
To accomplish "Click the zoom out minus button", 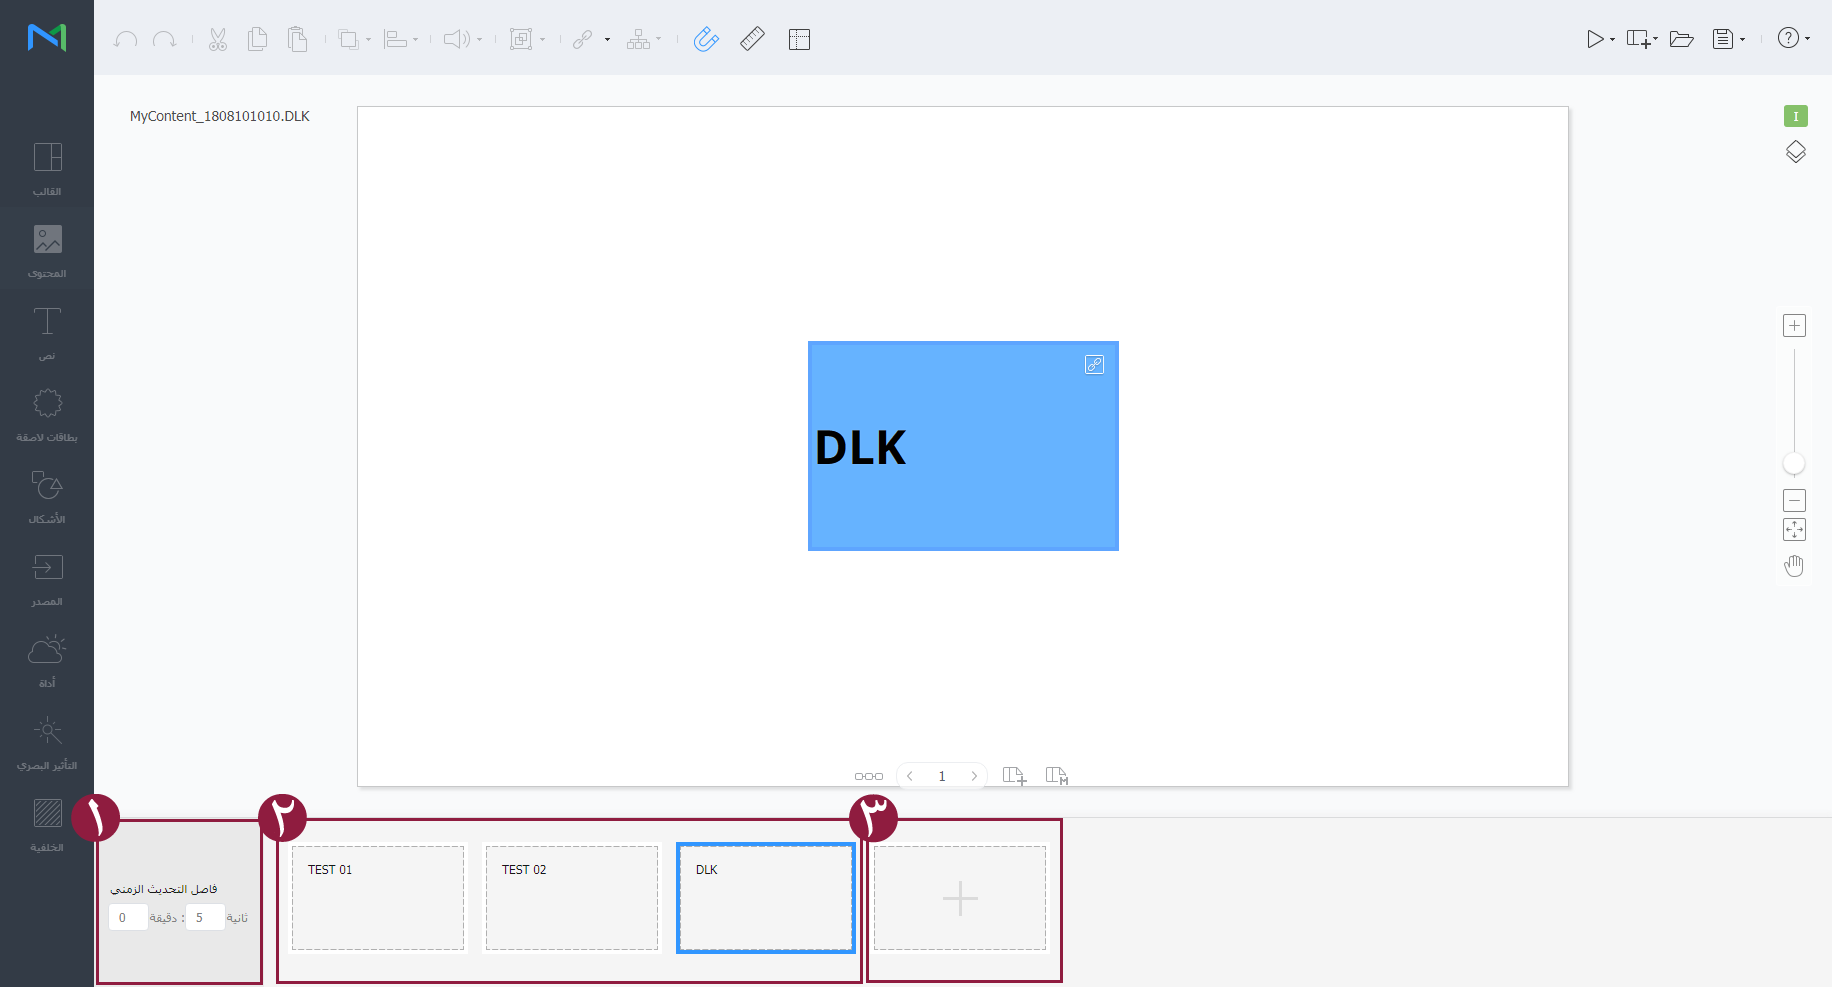I will (1794, 500).
